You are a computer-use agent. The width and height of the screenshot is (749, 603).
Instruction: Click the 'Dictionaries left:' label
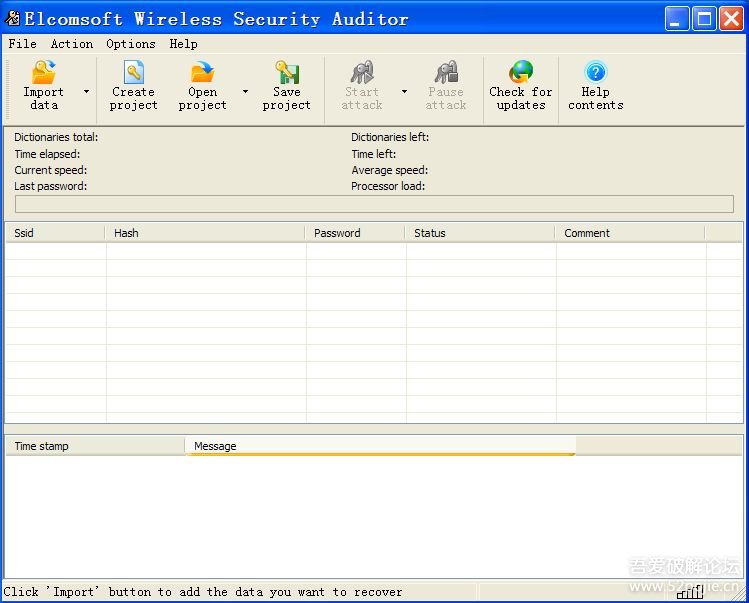[x=390, y=137]
